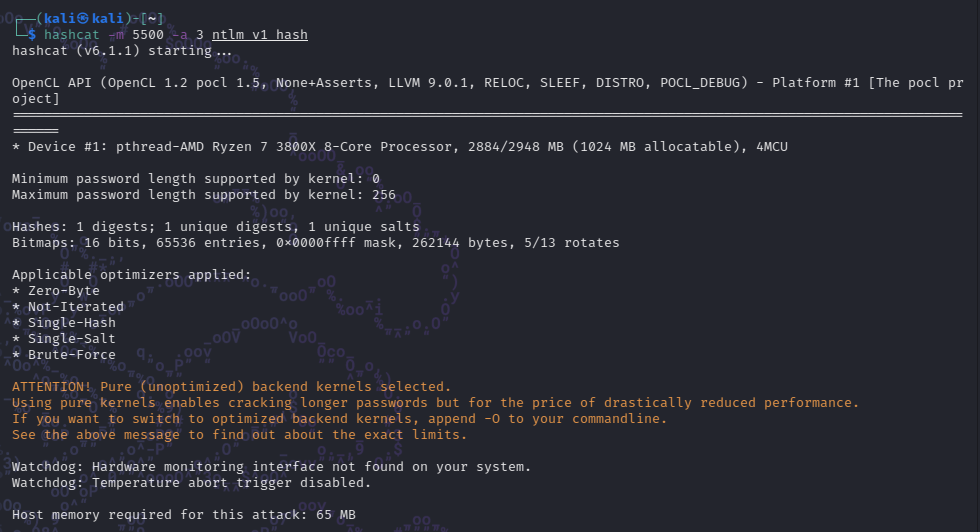Click the '-a' attack mode flag

pyautogui.click(x=180, y=35)
